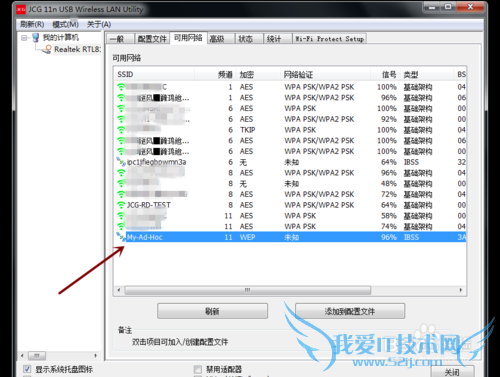Click the 刷新 button
500x377 pixels.
click(x=212, y=311)
